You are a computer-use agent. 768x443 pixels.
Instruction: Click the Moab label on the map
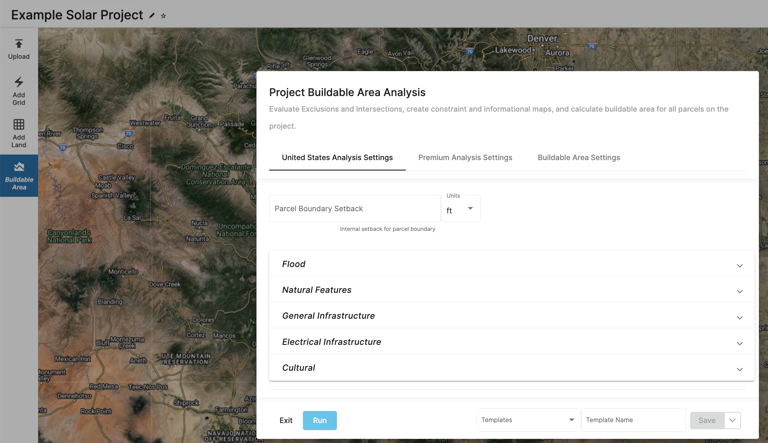coord(103,186)
